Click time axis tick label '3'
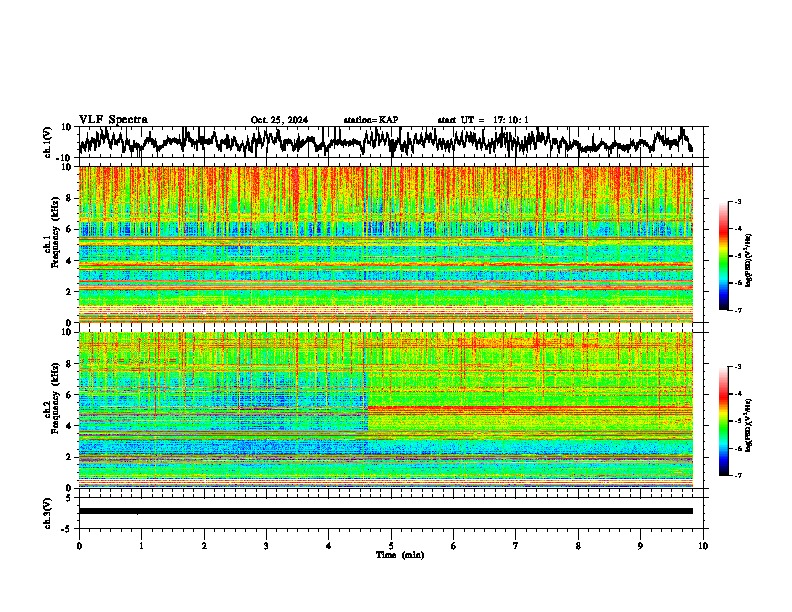 (x=266, y=546)
